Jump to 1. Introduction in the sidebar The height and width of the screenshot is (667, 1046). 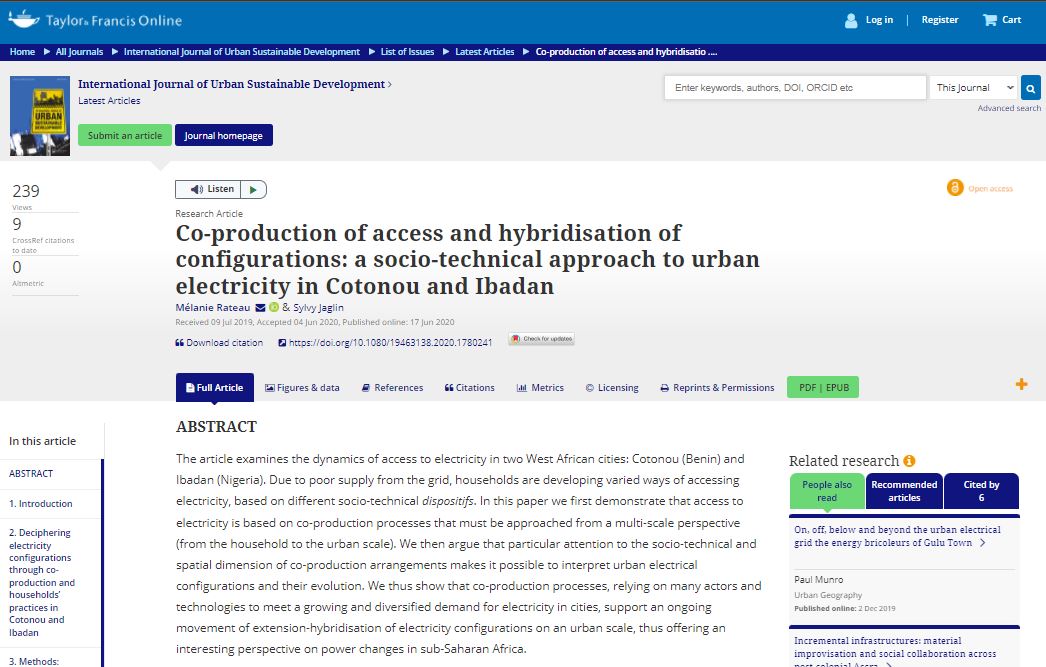coord(41,504)
